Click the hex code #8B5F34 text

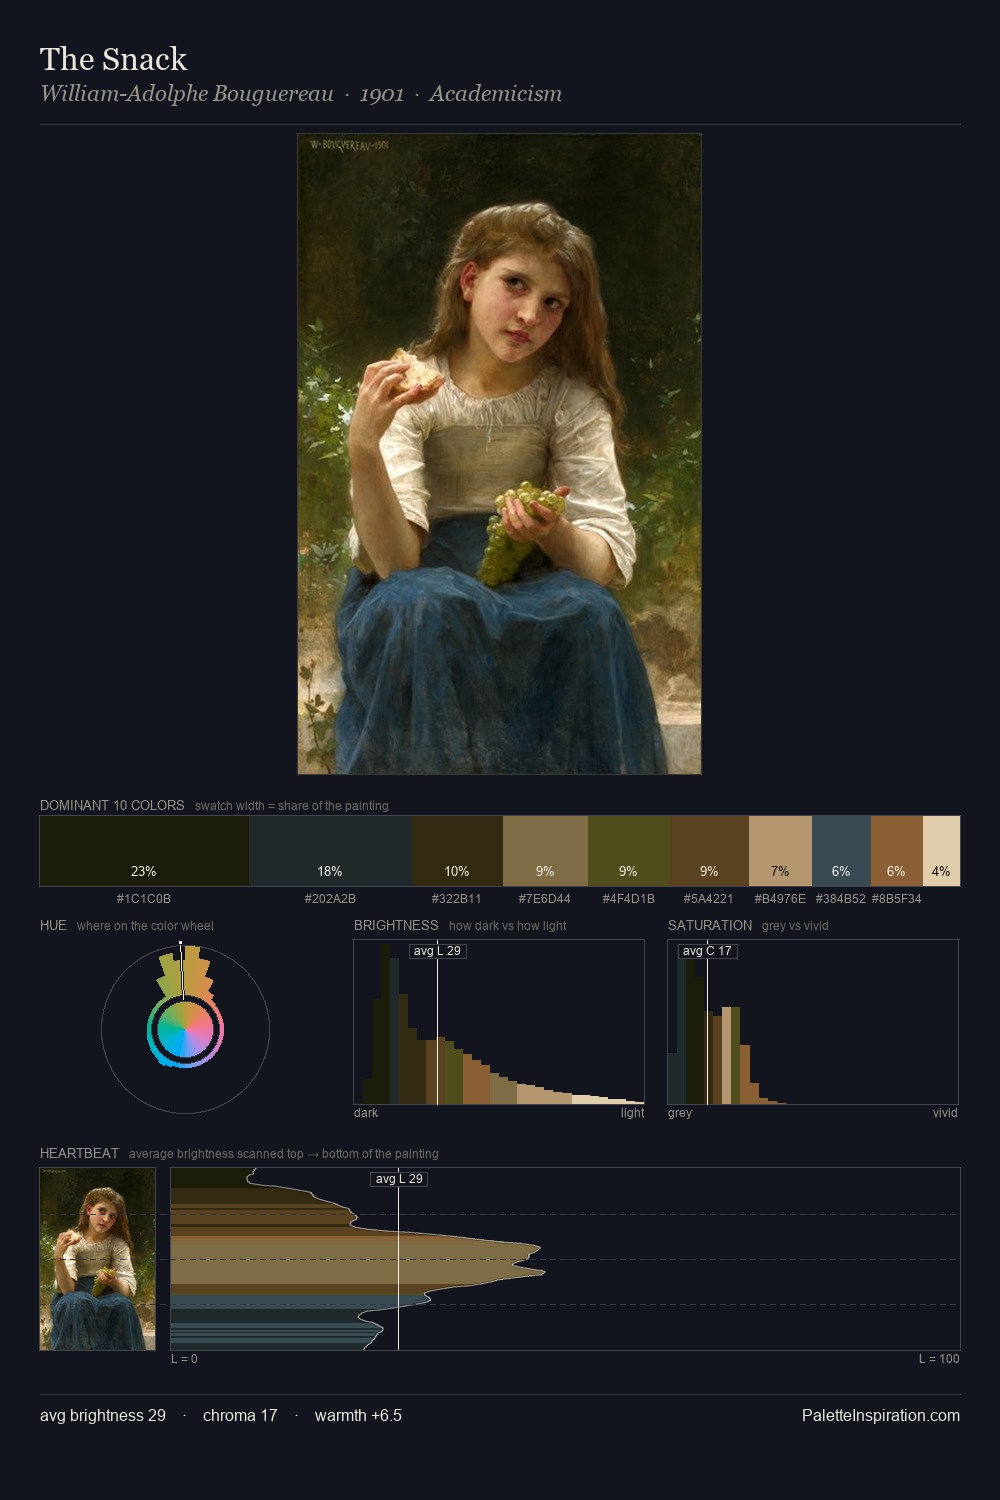[x=897, y=899]
